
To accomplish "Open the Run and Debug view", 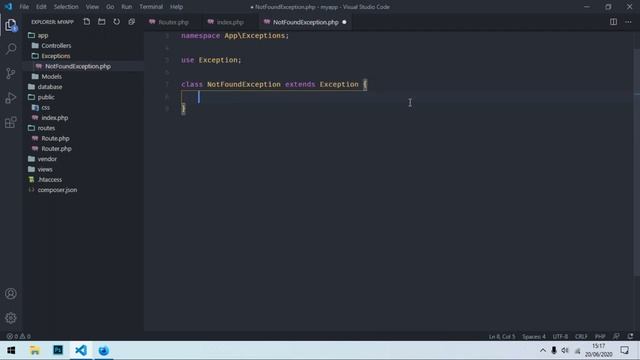I will pyautogui.click(x=11, y=98).
